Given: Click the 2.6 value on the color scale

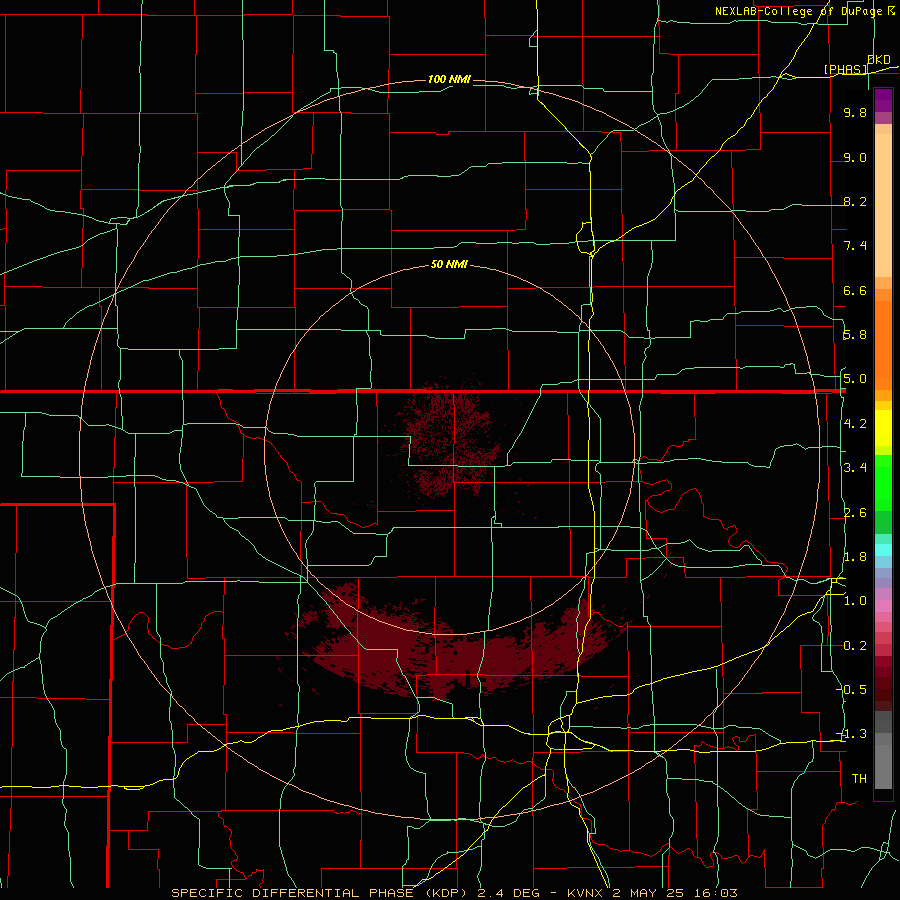Looking at the screenshot, I should coord(855,513).
